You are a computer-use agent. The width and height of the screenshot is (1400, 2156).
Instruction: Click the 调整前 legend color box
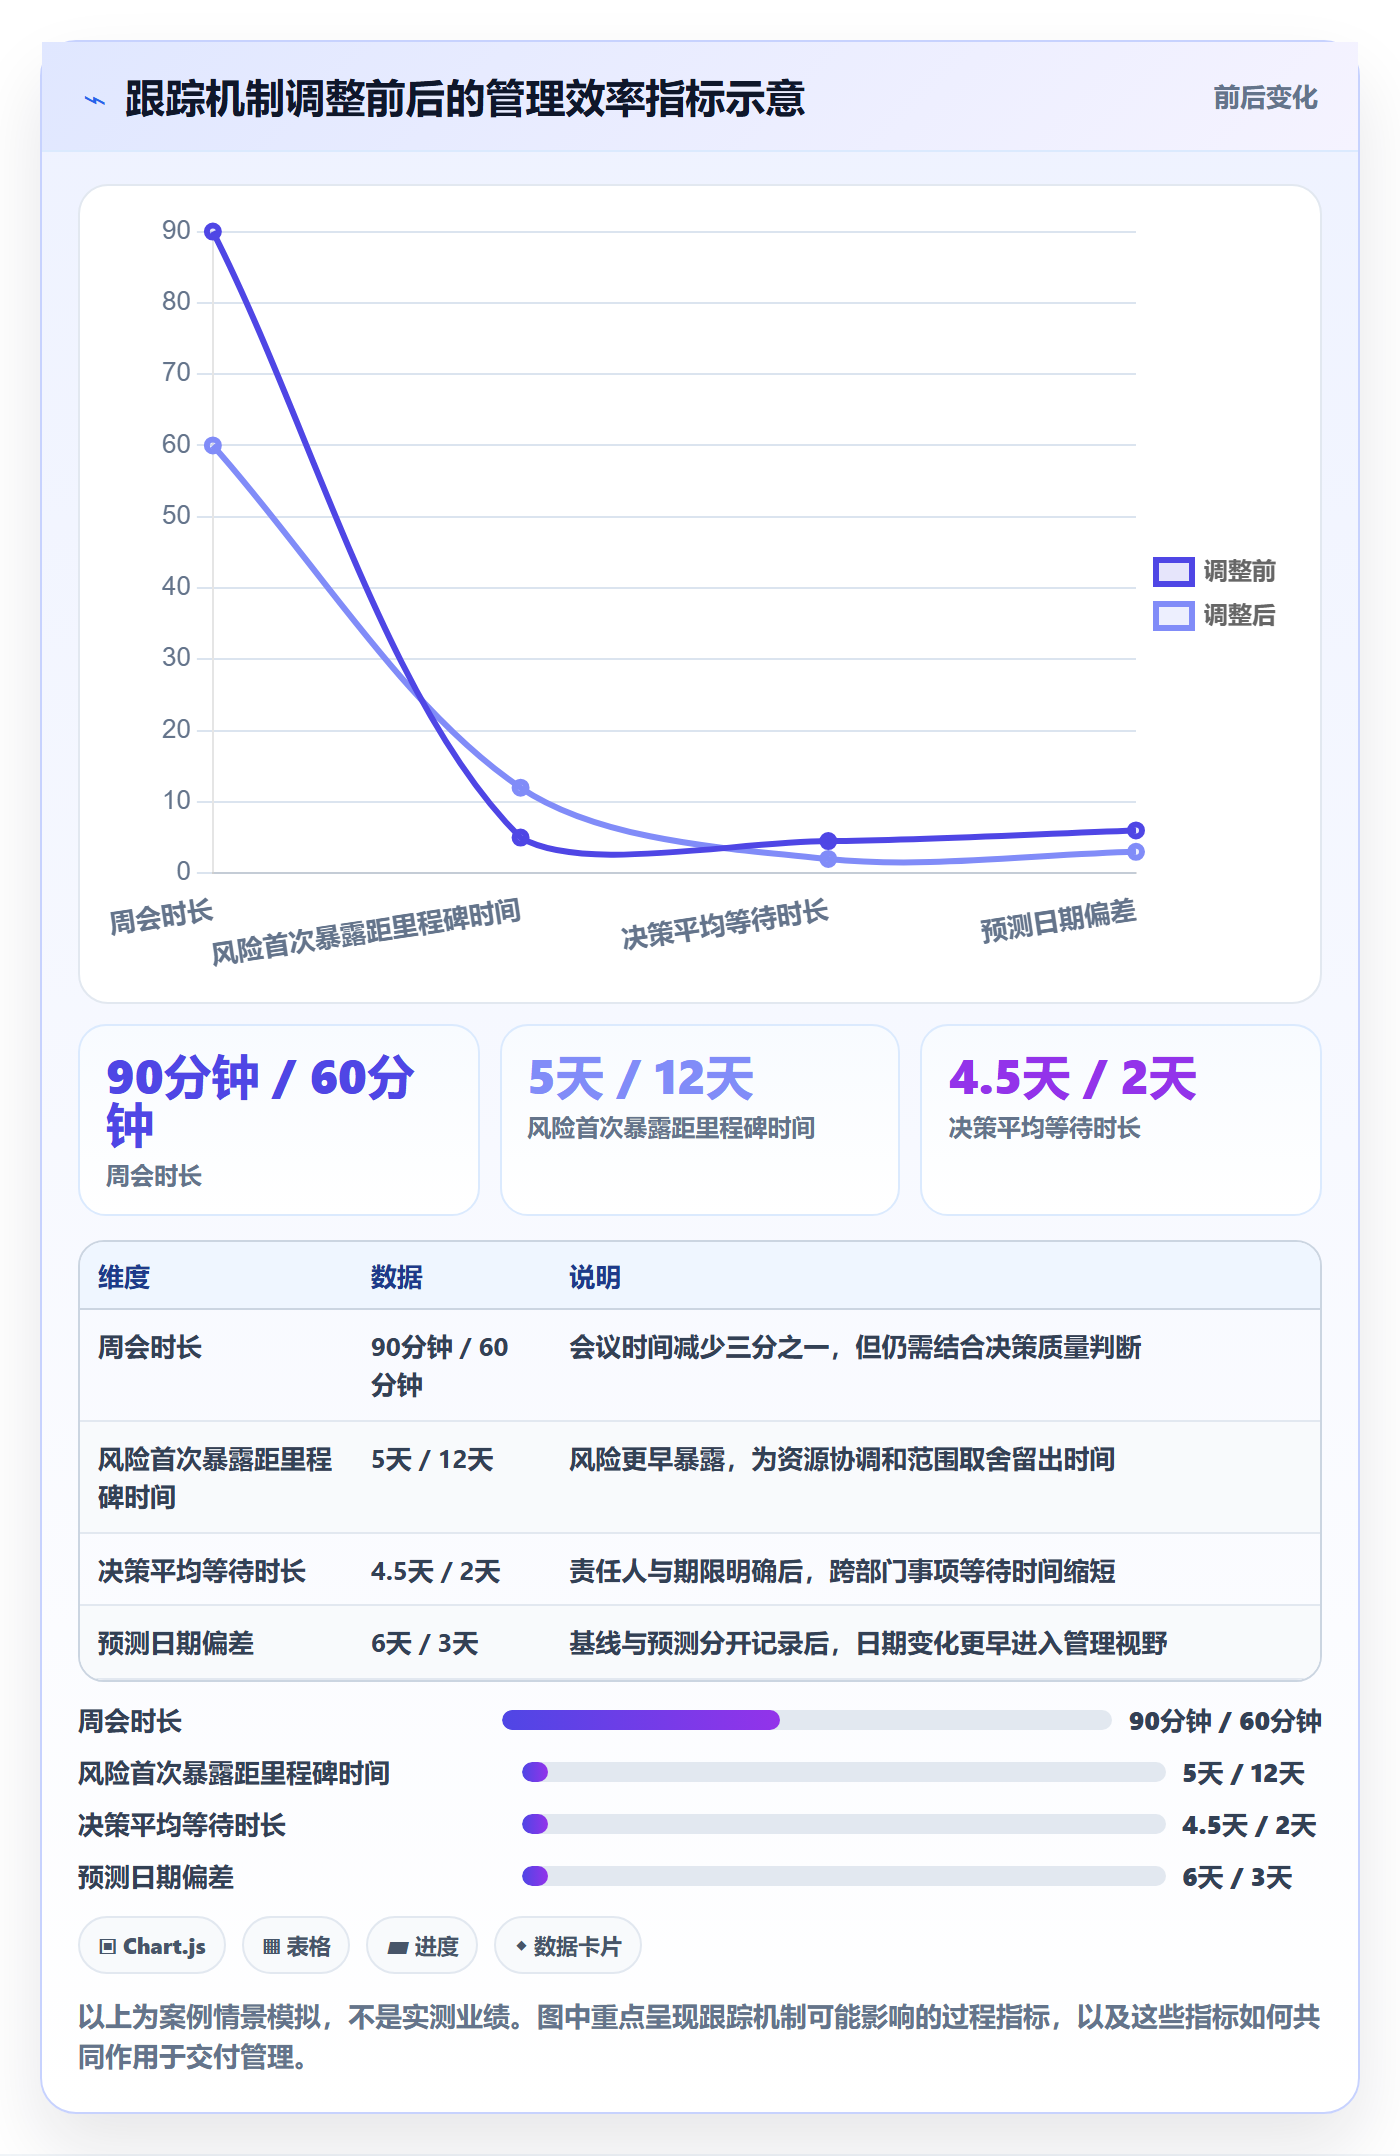pos(1173,571)
